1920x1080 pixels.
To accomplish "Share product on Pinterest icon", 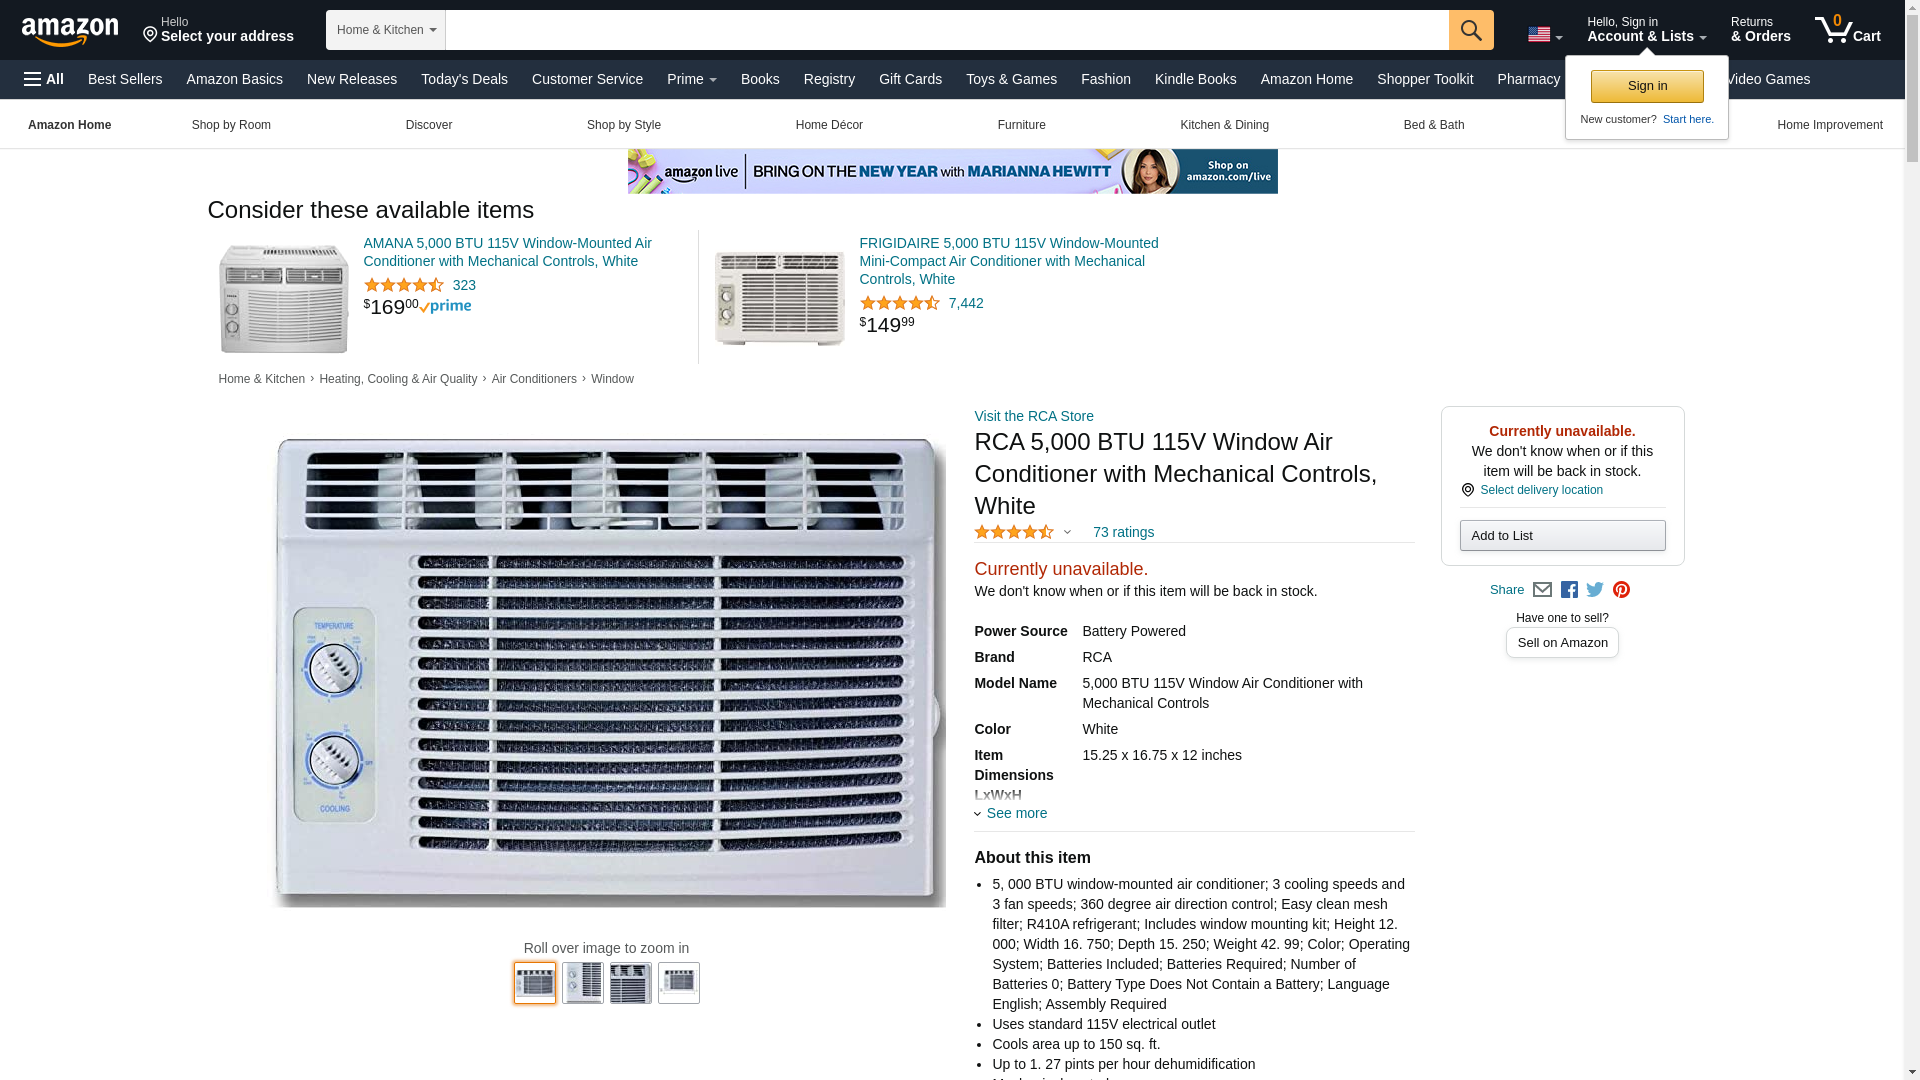I will 1621,590.
